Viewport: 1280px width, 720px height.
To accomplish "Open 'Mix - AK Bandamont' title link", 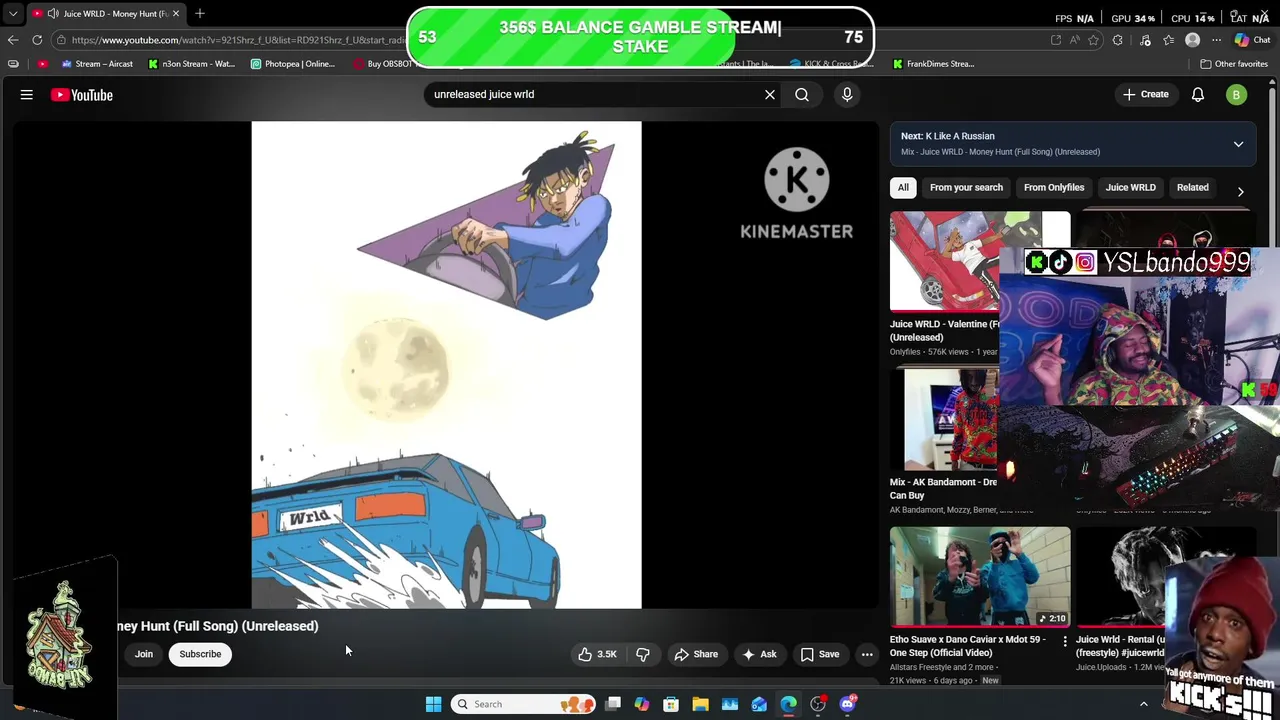I will tap(943, 489).
